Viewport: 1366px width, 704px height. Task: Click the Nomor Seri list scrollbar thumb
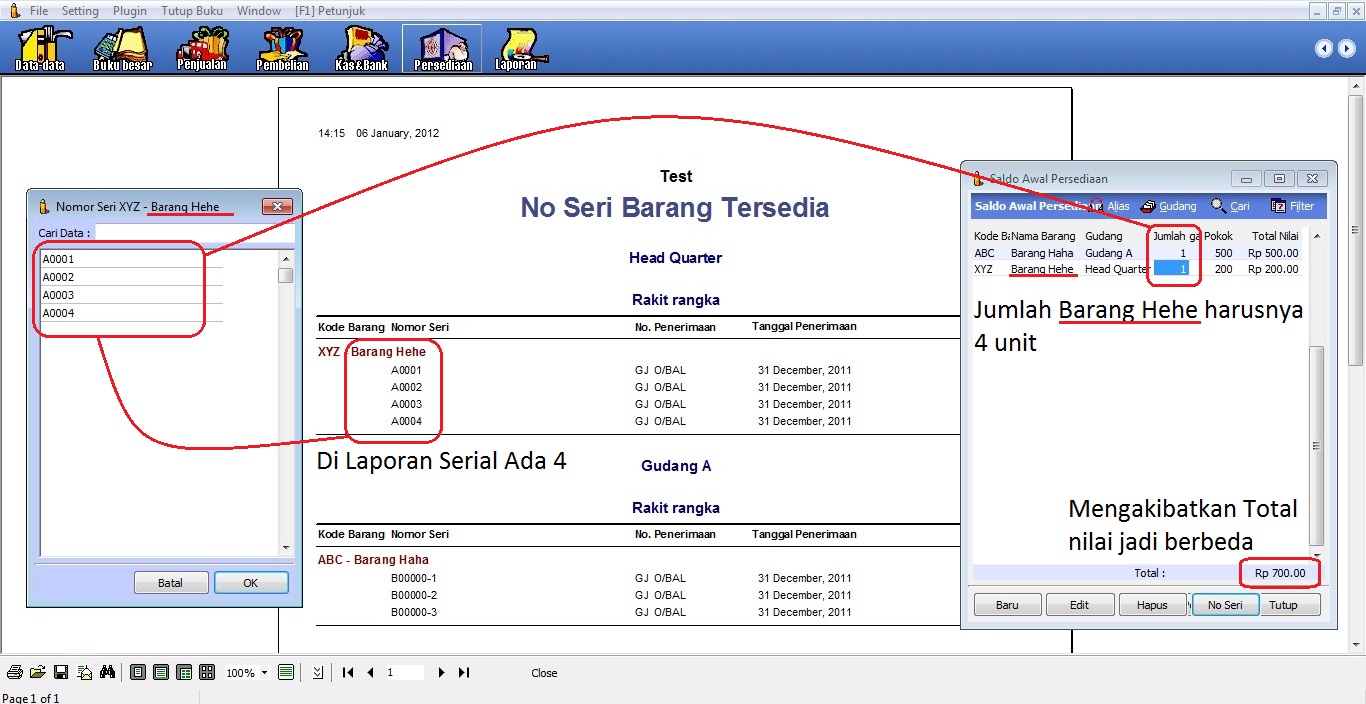pyautogui.click(x=286, y=275)
